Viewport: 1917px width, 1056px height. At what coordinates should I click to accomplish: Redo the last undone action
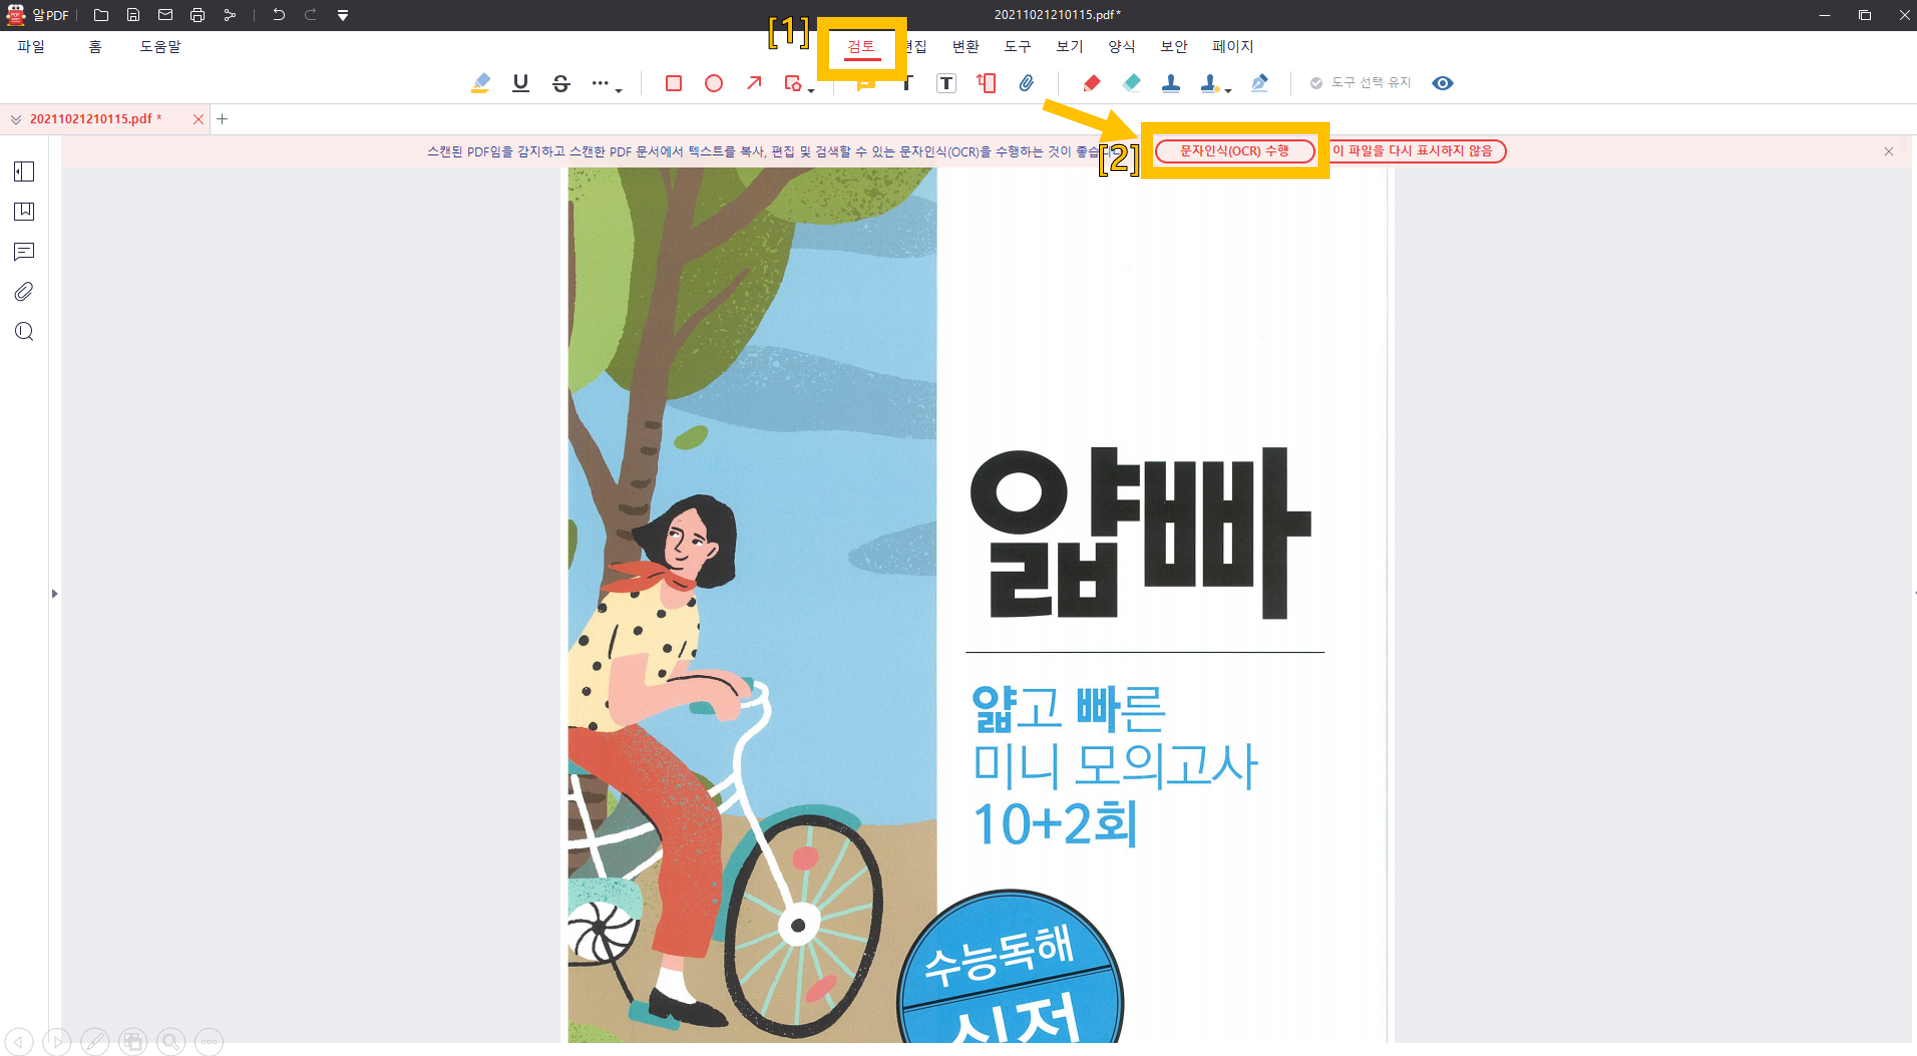tap(310, 15)
